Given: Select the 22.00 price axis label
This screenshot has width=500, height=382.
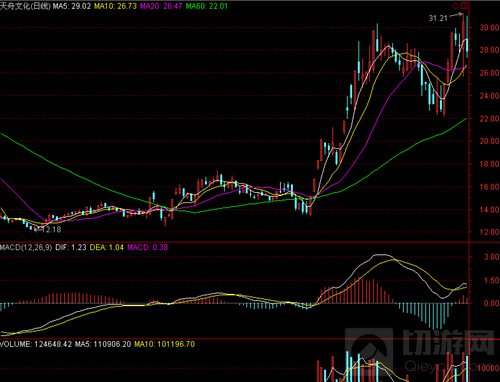Looking at the screenshot, I should click(489, 119).
